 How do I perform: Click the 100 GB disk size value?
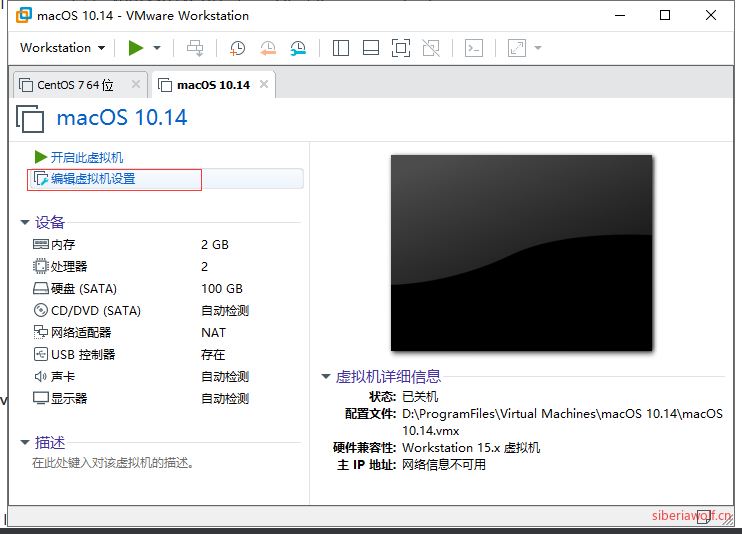click(222, 289)
